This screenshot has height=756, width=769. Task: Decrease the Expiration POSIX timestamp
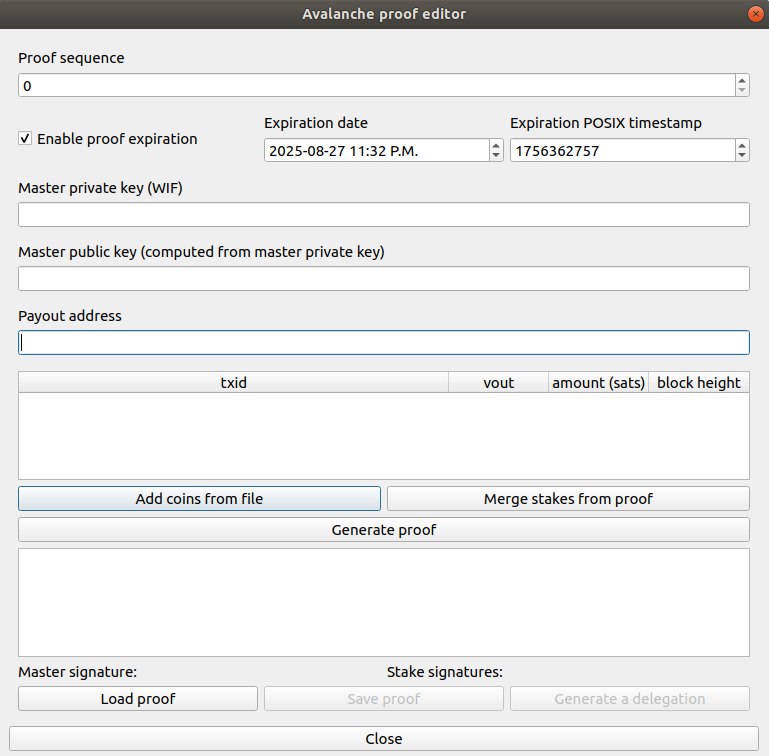741,155
